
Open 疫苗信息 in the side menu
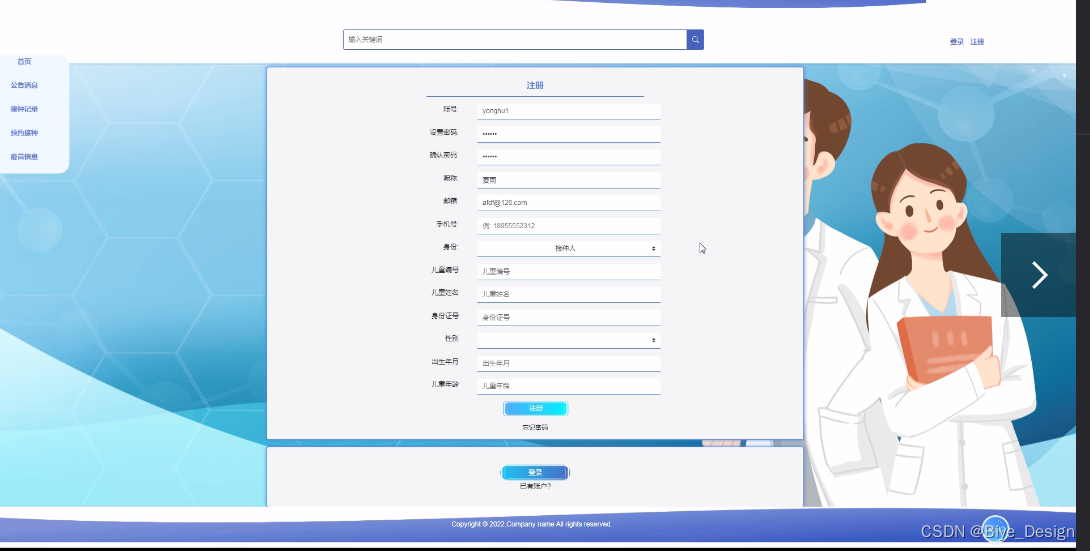(x=24, y=156)
